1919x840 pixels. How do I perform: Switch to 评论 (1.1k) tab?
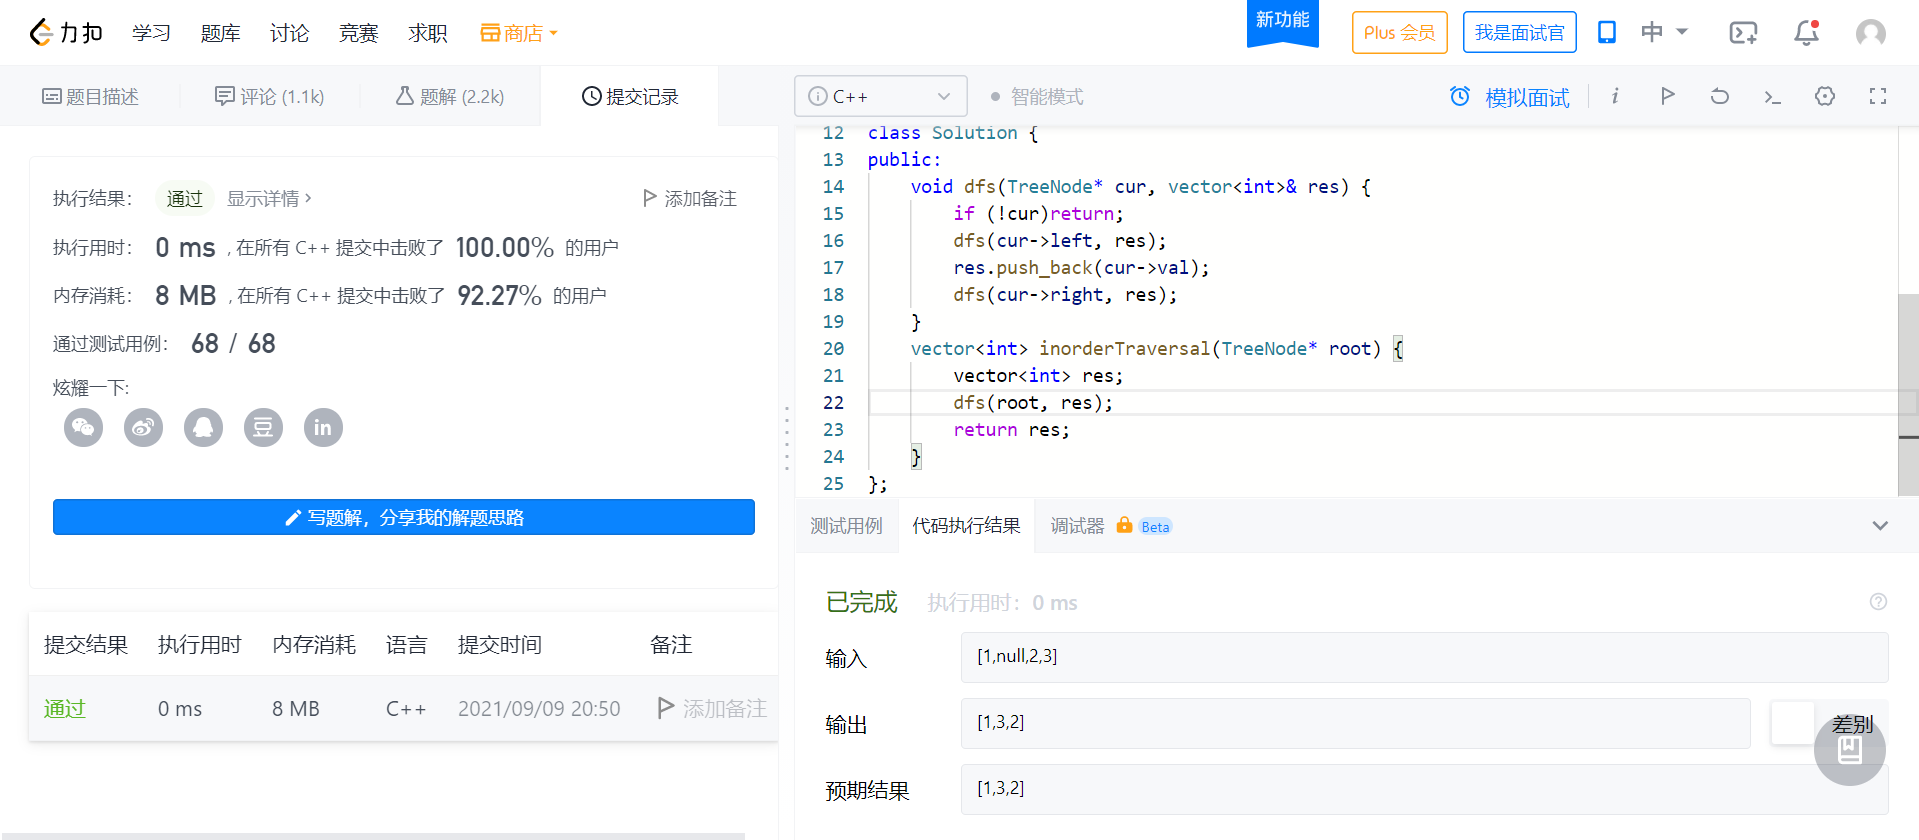269,96
